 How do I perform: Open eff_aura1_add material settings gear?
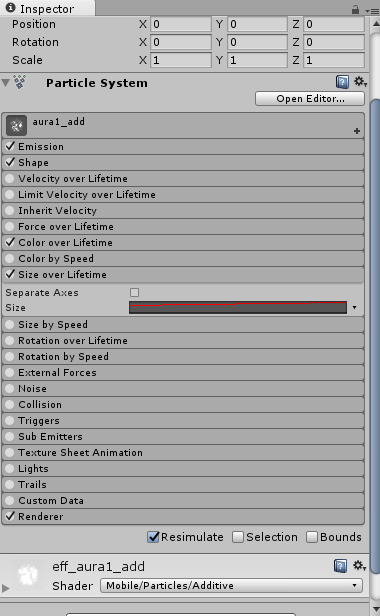click(x=360, y=565)
